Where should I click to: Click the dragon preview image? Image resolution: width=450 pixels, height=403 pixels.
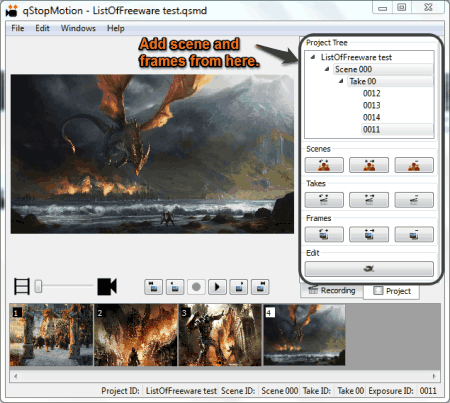pyautogui.click(x=152, y=154)
